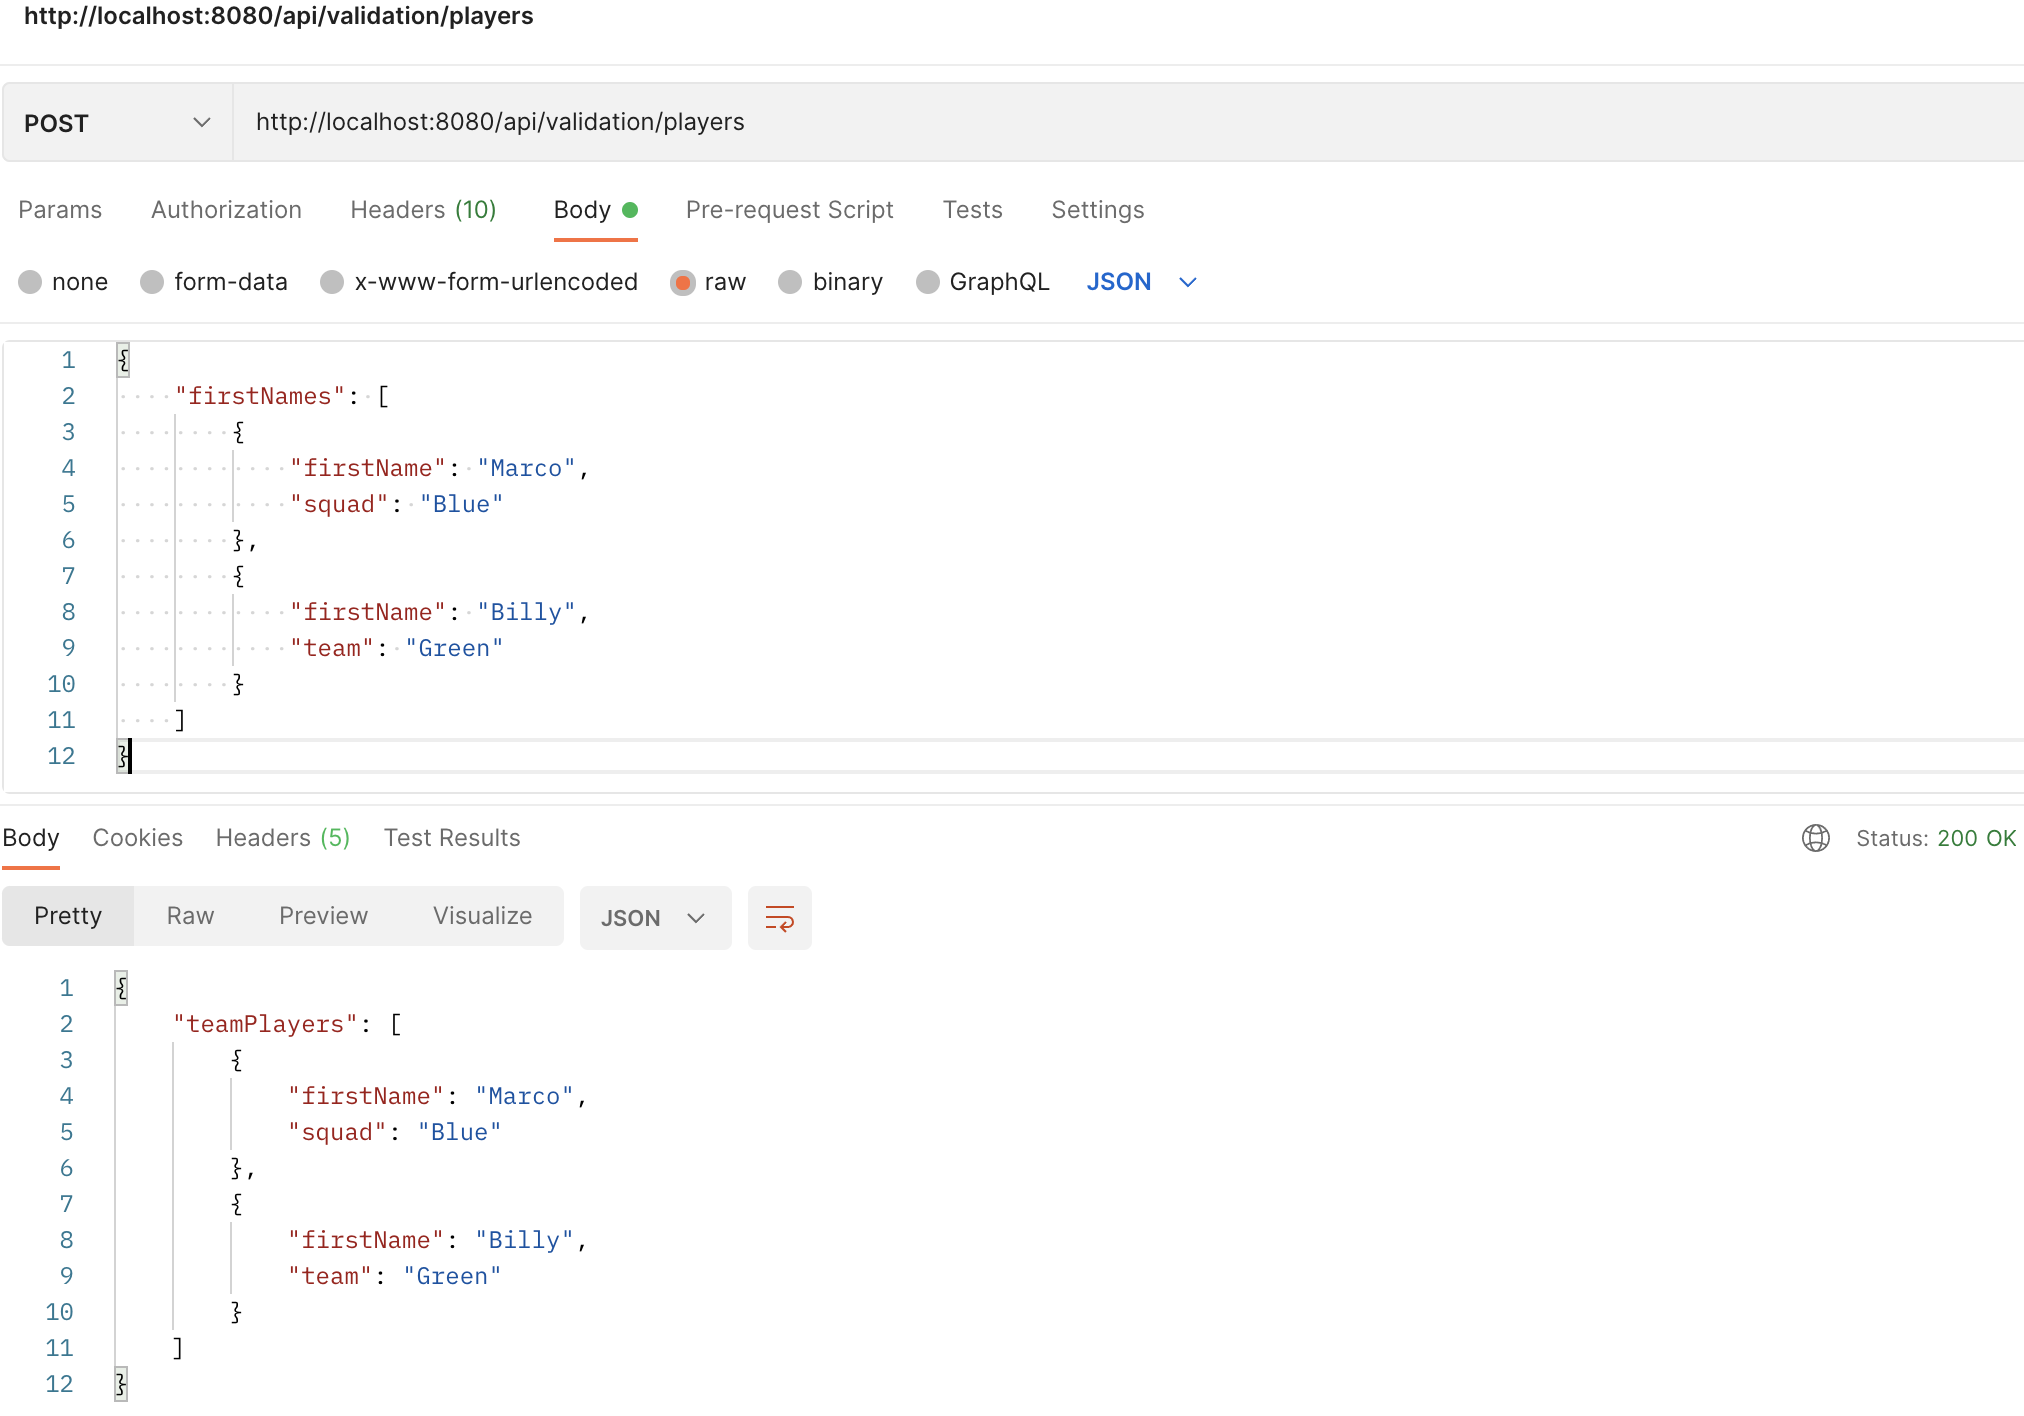Viewport: 2024px width, 1416px height.
Task: Select the raw body radio button
Action: 683,282
